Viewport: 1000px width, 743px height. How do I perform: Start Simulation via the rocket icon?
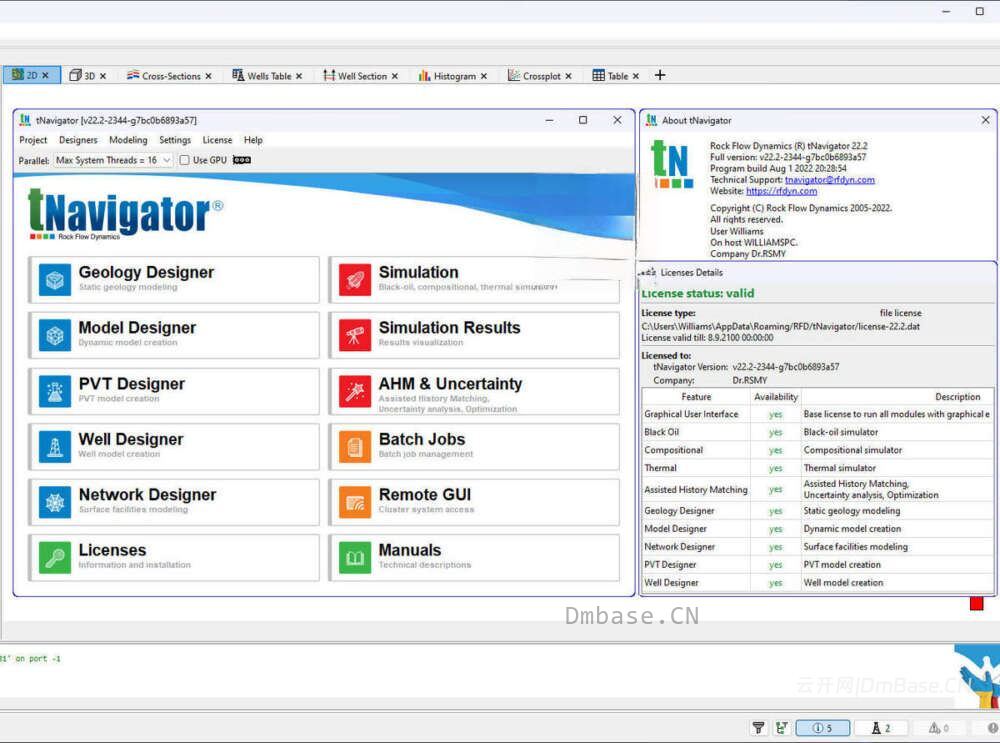pyautogui.click(x=355, y=281)
